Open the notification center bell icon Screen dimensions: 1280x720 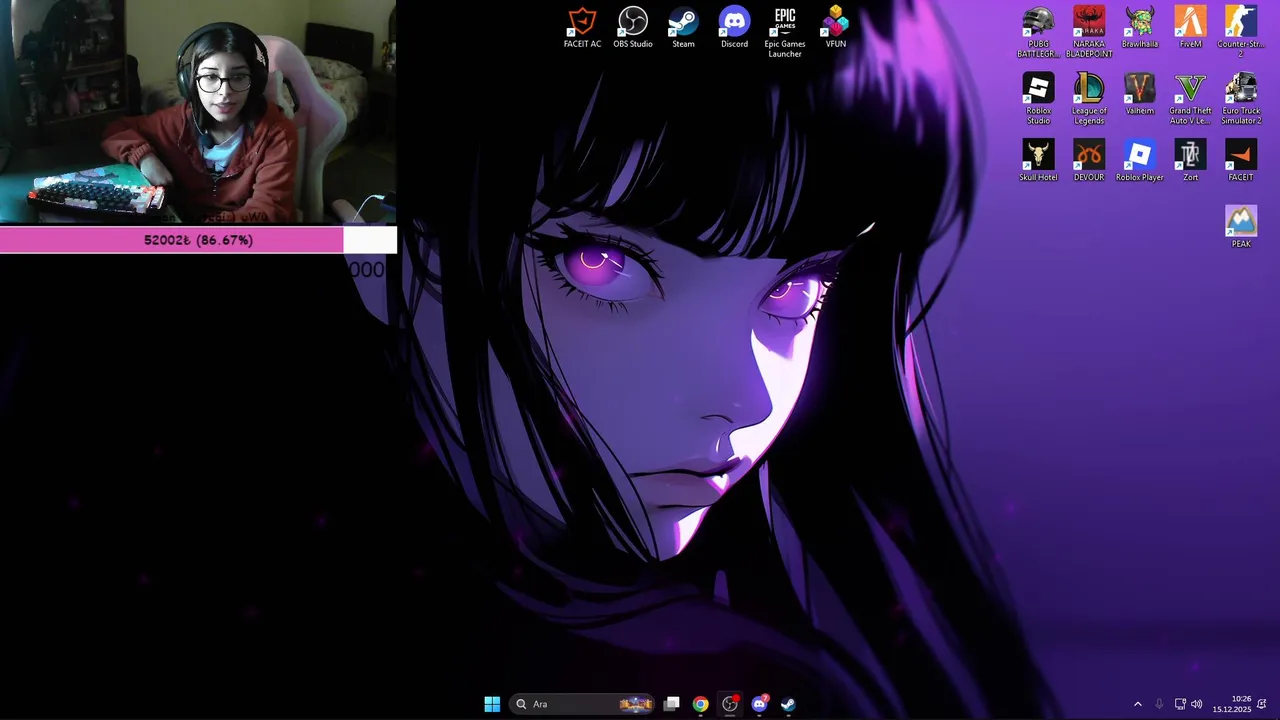point(1262,704)
